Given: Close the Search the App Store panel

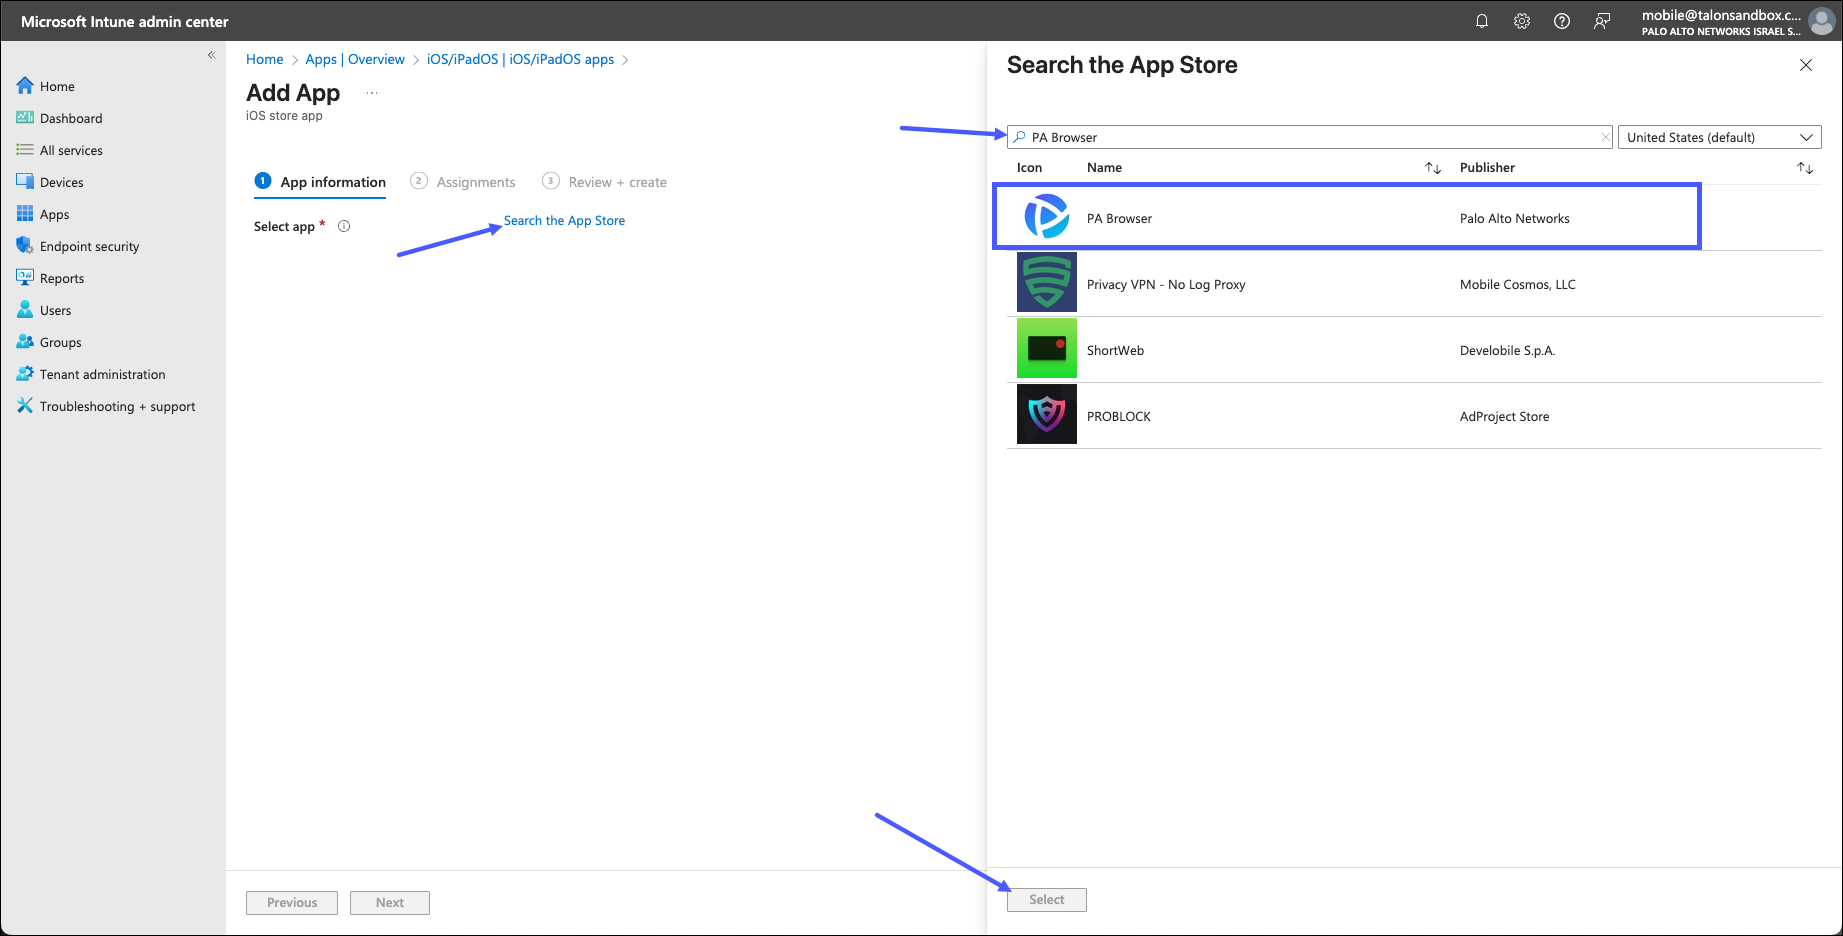Looking at the screenshot, I should click(1806, 65).
